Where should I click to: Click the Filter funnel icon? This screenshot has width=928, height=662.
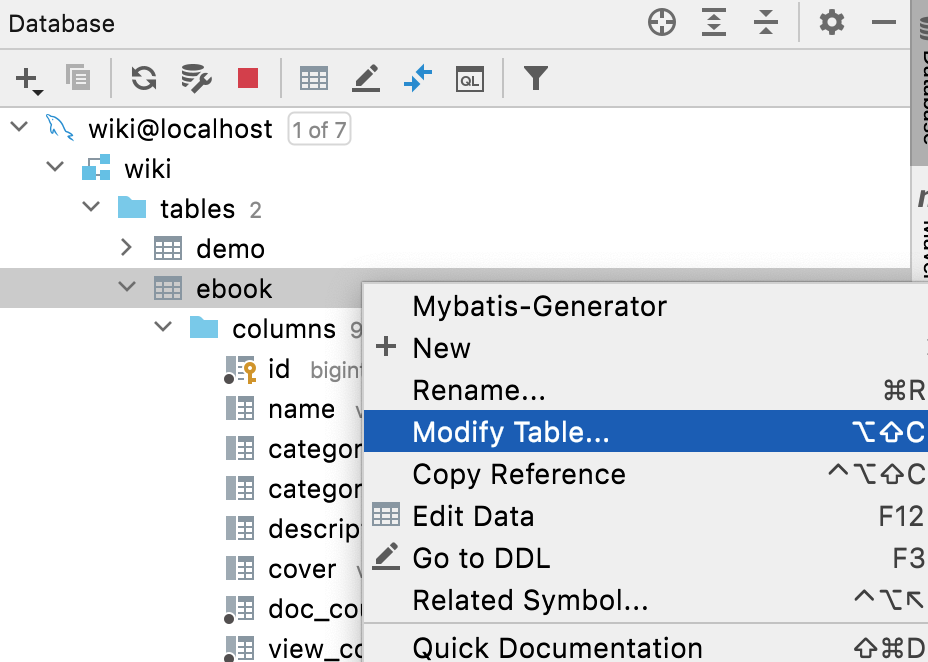coord(536,78)
